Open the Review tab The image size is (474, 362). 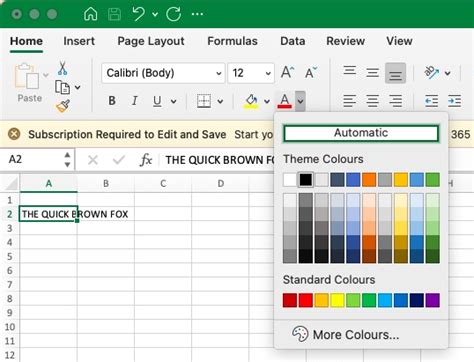point(345,41)
